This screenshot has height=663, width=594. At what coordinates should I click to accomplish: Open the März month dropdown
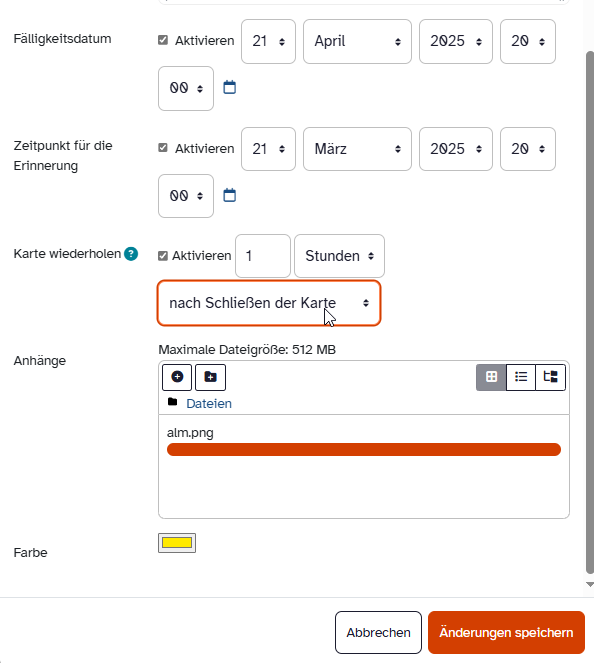tap(357, 149)
